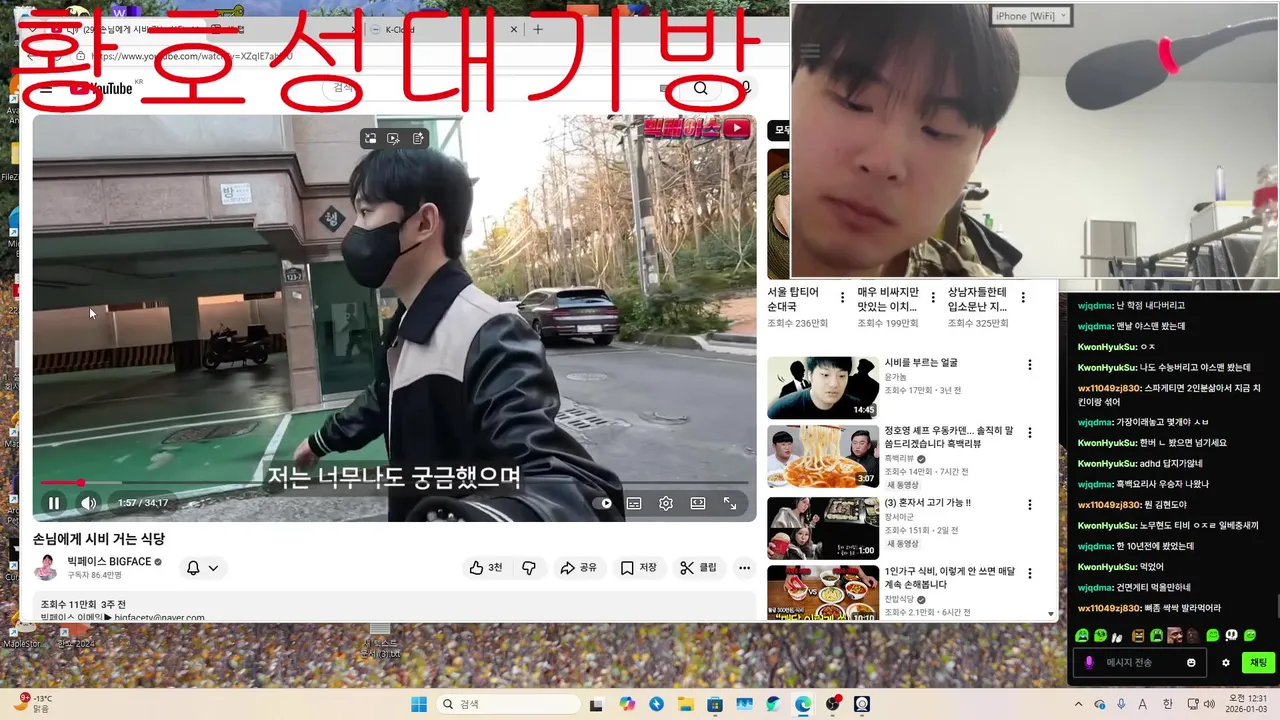Click the middle overlay icon atop the video
Screen dimensions: 1280x720
(x=393, y=139)
